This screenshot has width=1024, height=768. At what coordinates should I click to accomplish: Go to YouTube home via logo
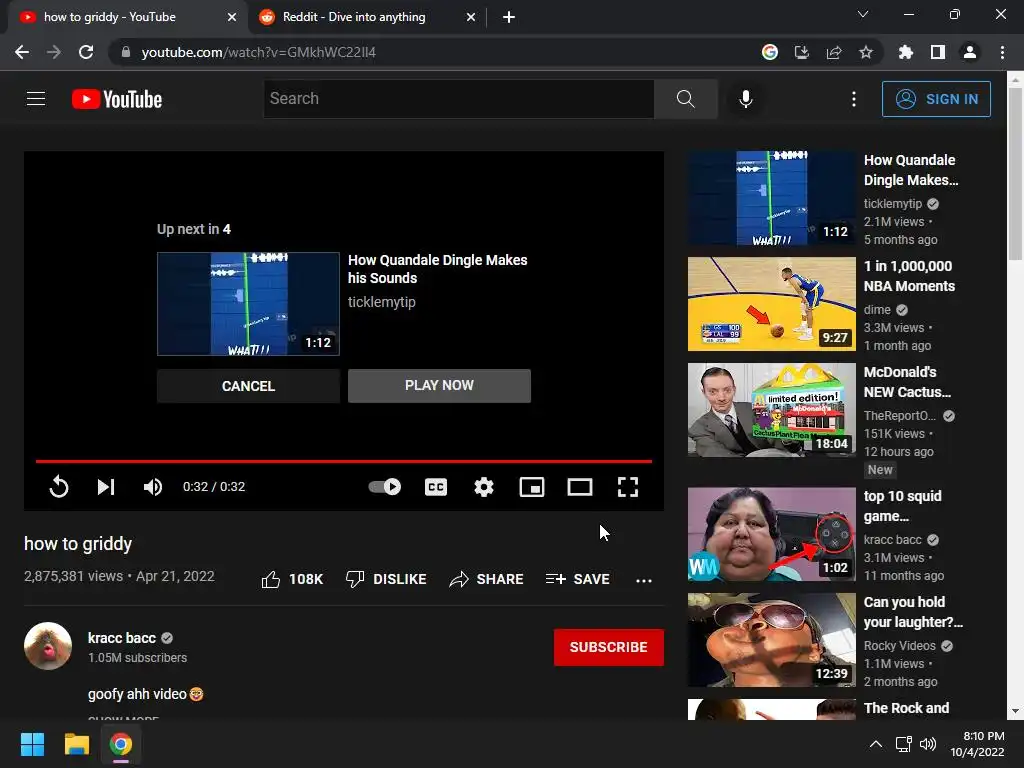(x=117, y=99)
